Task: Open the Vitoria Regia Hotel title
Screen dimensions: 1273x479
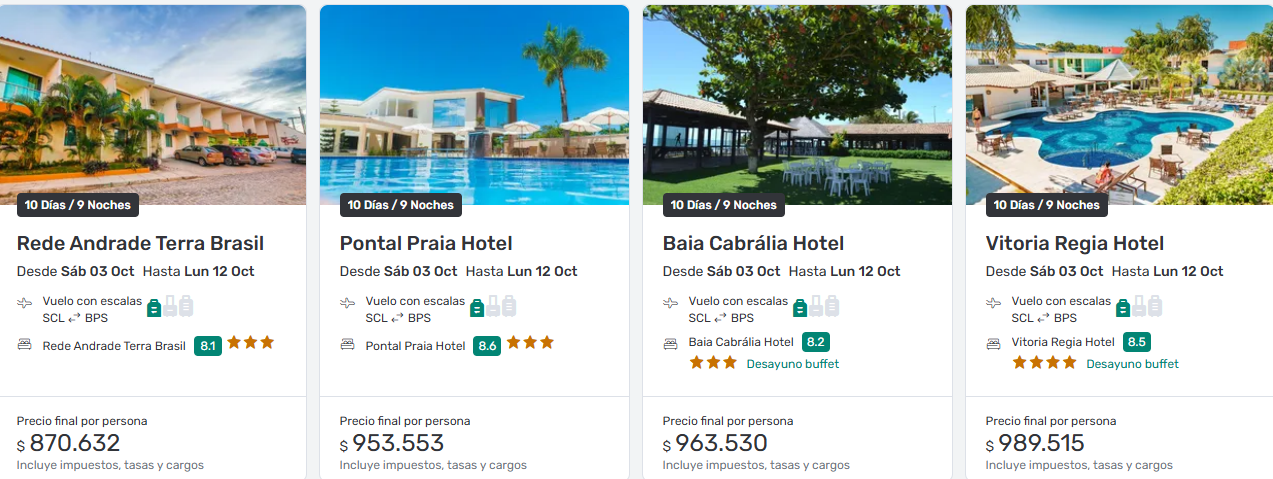Action: click(x=1075, y=243)
